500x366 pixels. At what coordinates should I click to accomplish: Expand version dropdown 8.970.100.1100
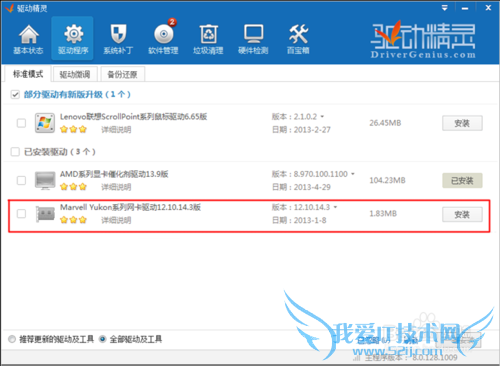coord(353,174)
